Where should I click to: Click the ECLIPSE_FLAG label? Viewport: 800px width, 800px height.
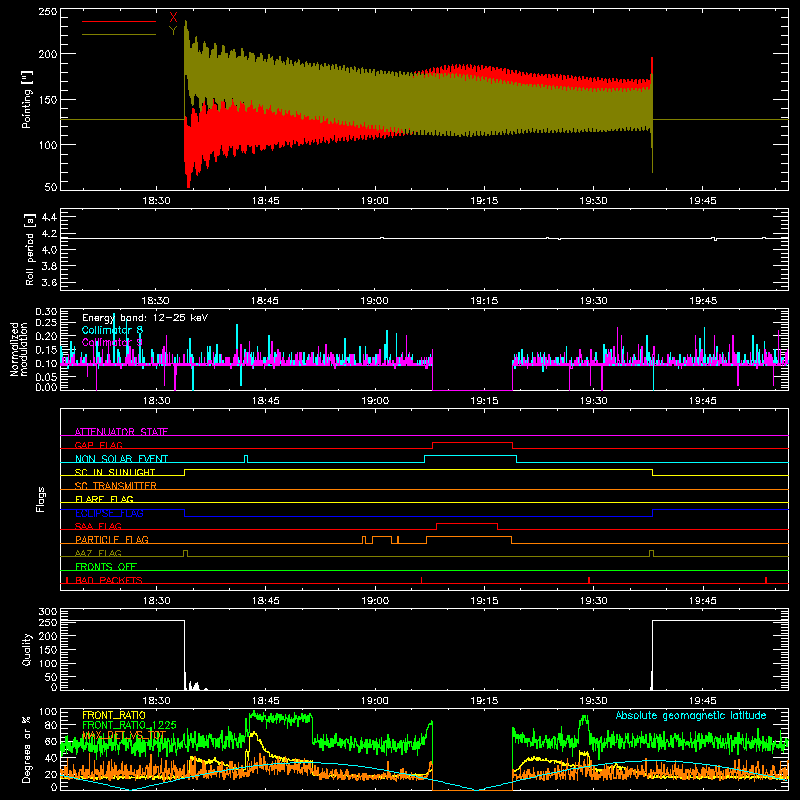pyautogui.click(x=109, y=513)
